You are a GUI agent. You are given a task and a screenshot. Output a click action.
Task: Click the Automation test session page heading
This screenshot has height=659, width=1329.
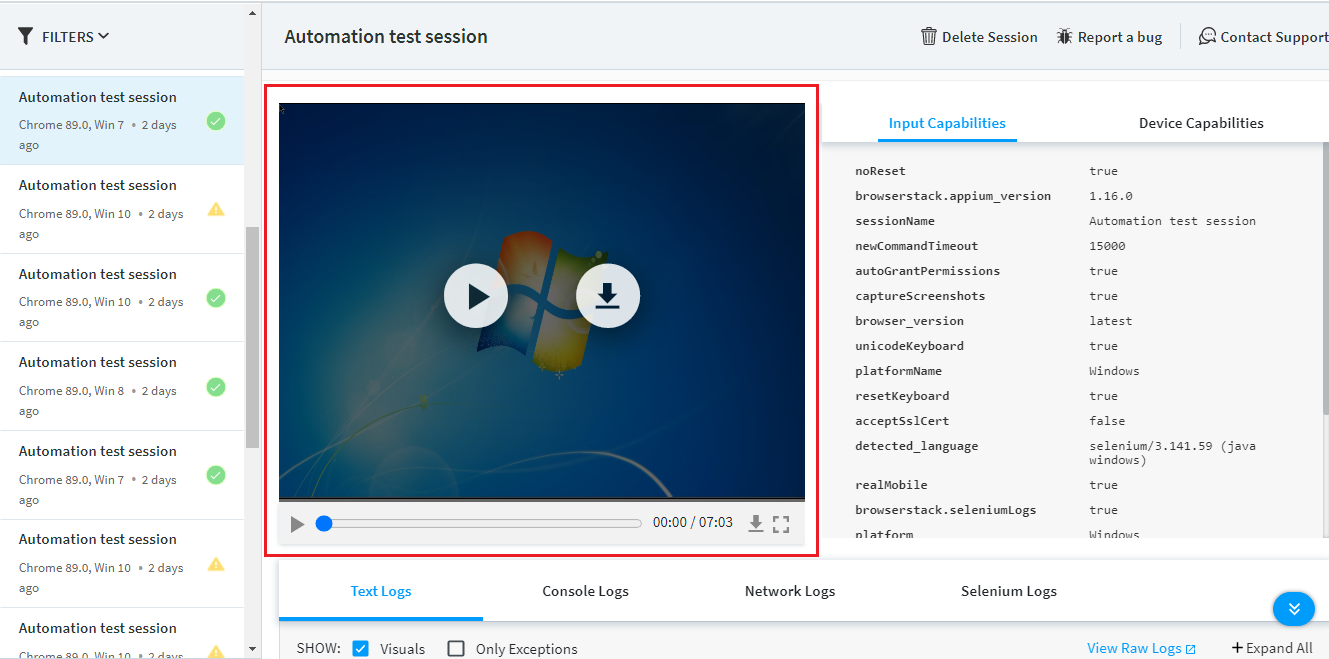386,37
